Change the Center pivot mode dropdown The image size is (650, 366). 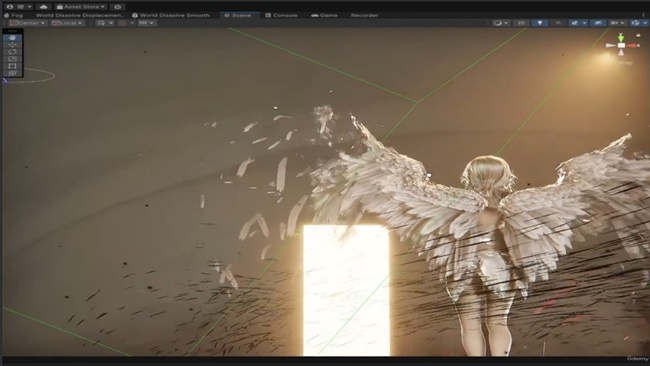click(27, 23)
